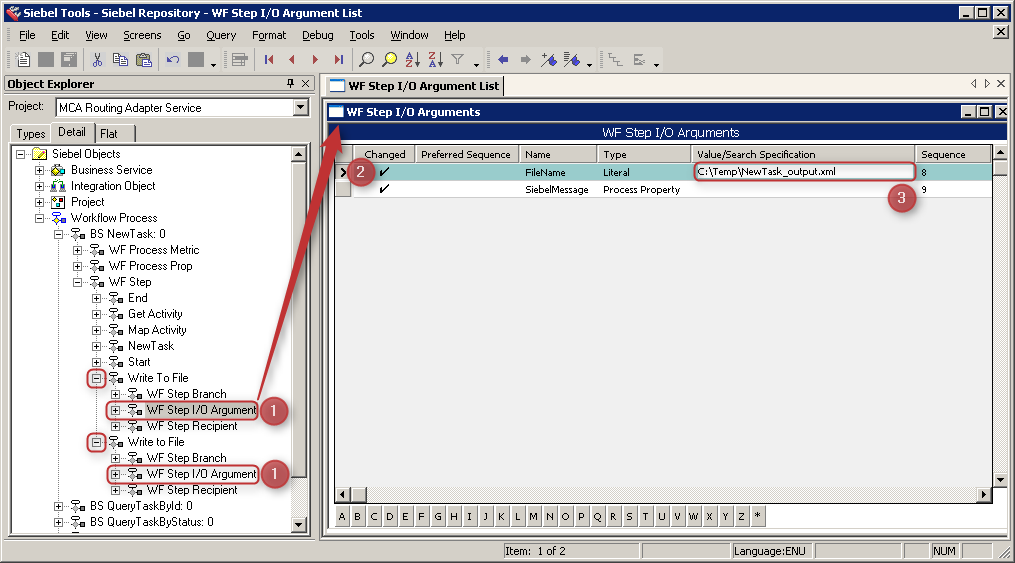Collapse the WF Step node
This screenshot has height=563, width=1015.
click(x=78, y=282)
